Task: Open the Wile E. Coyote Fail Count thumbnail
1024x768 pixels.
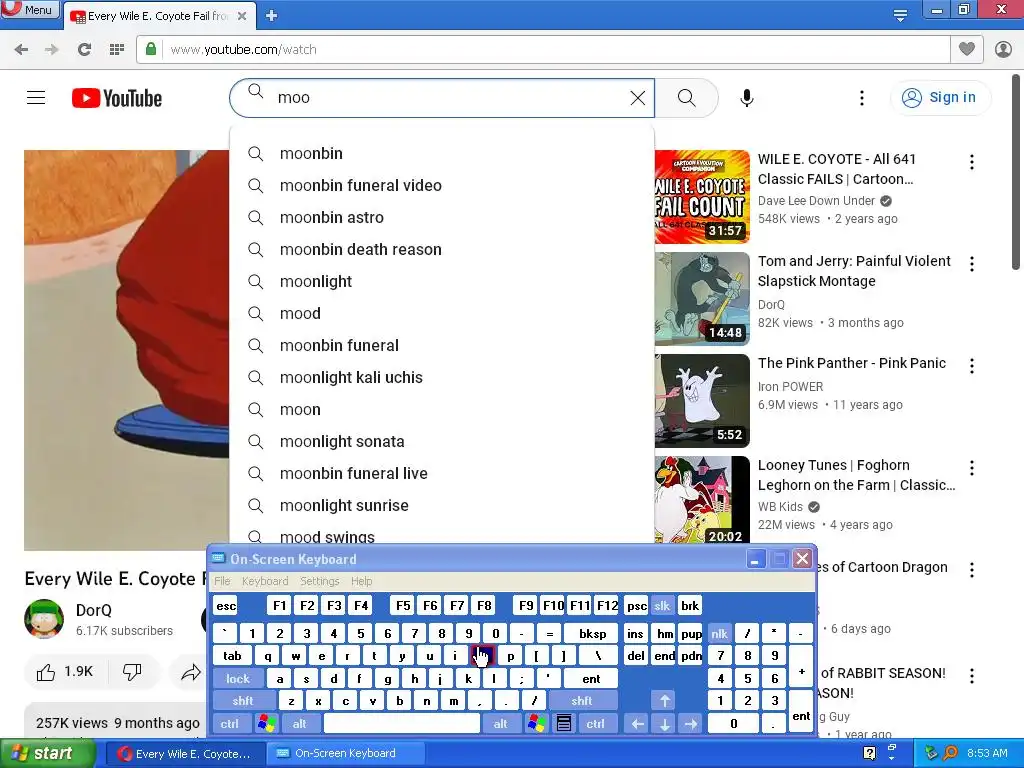Action: point(702,197)
